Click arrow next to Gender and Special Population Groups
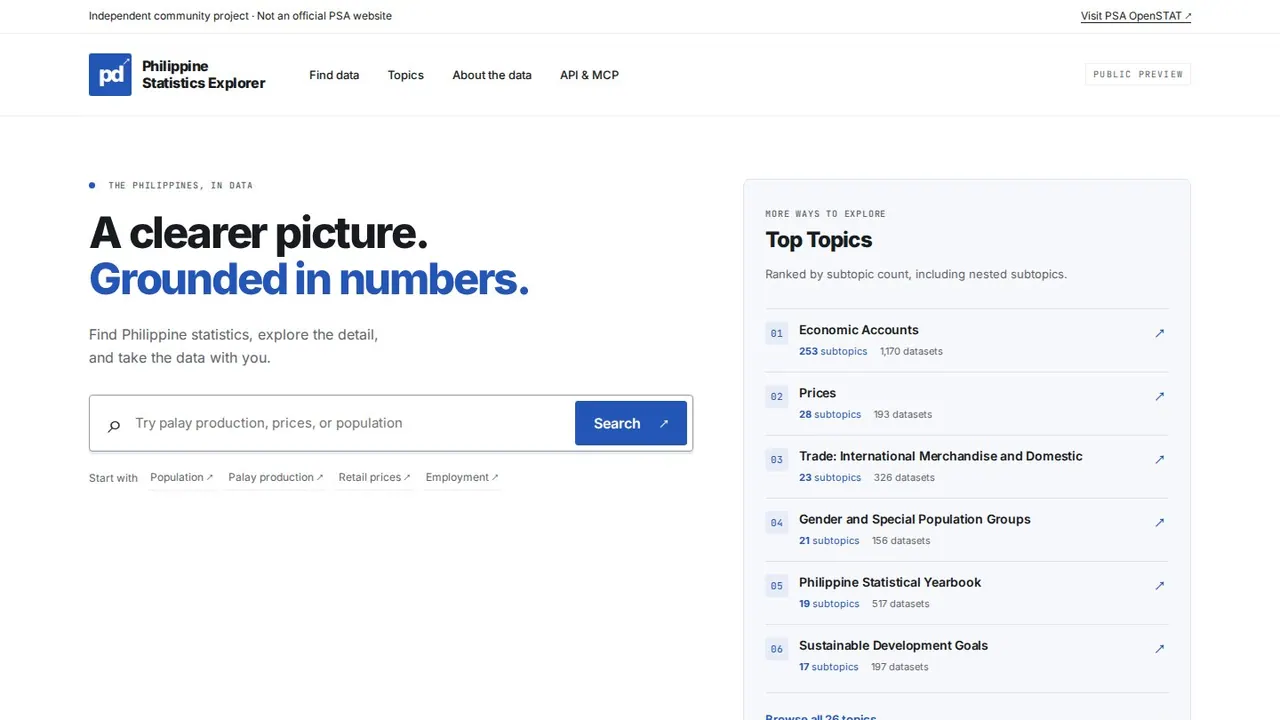1280x720 pixels. [1160, 522]
